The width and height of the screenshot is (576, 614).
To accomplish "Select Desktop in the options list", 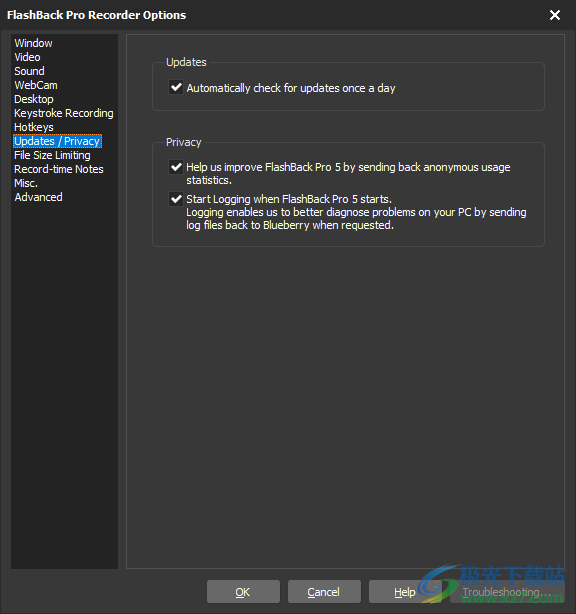I will (34, 99).
